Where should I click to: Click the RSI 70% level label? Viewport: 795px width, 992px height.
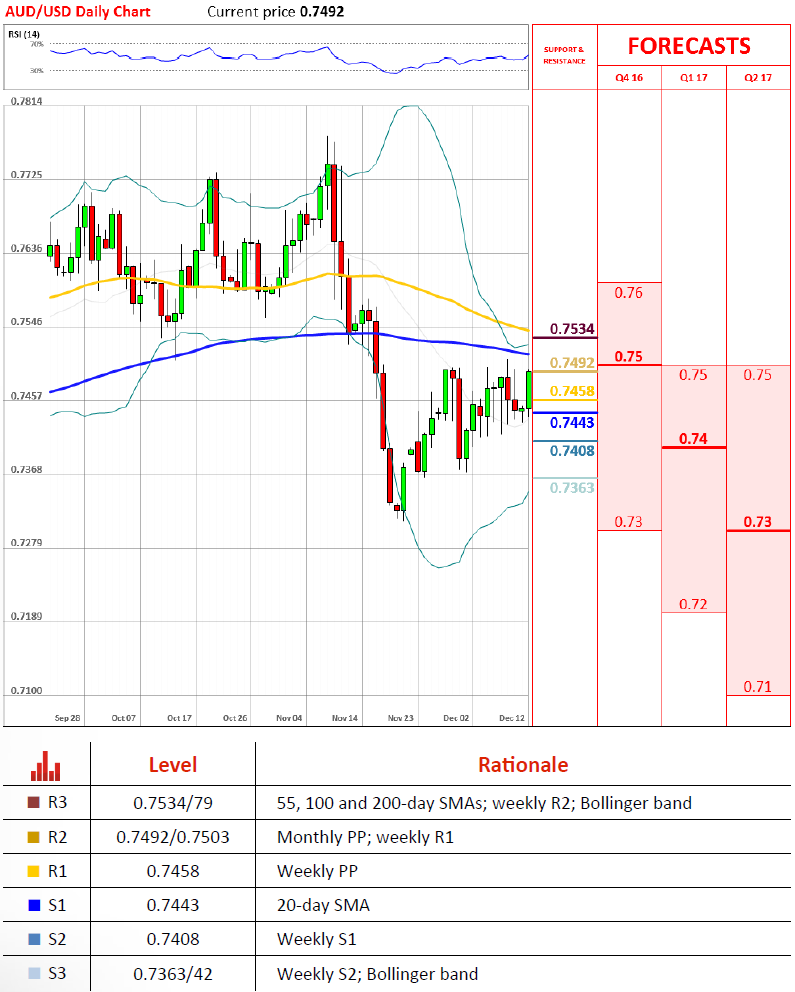point(37,44)
